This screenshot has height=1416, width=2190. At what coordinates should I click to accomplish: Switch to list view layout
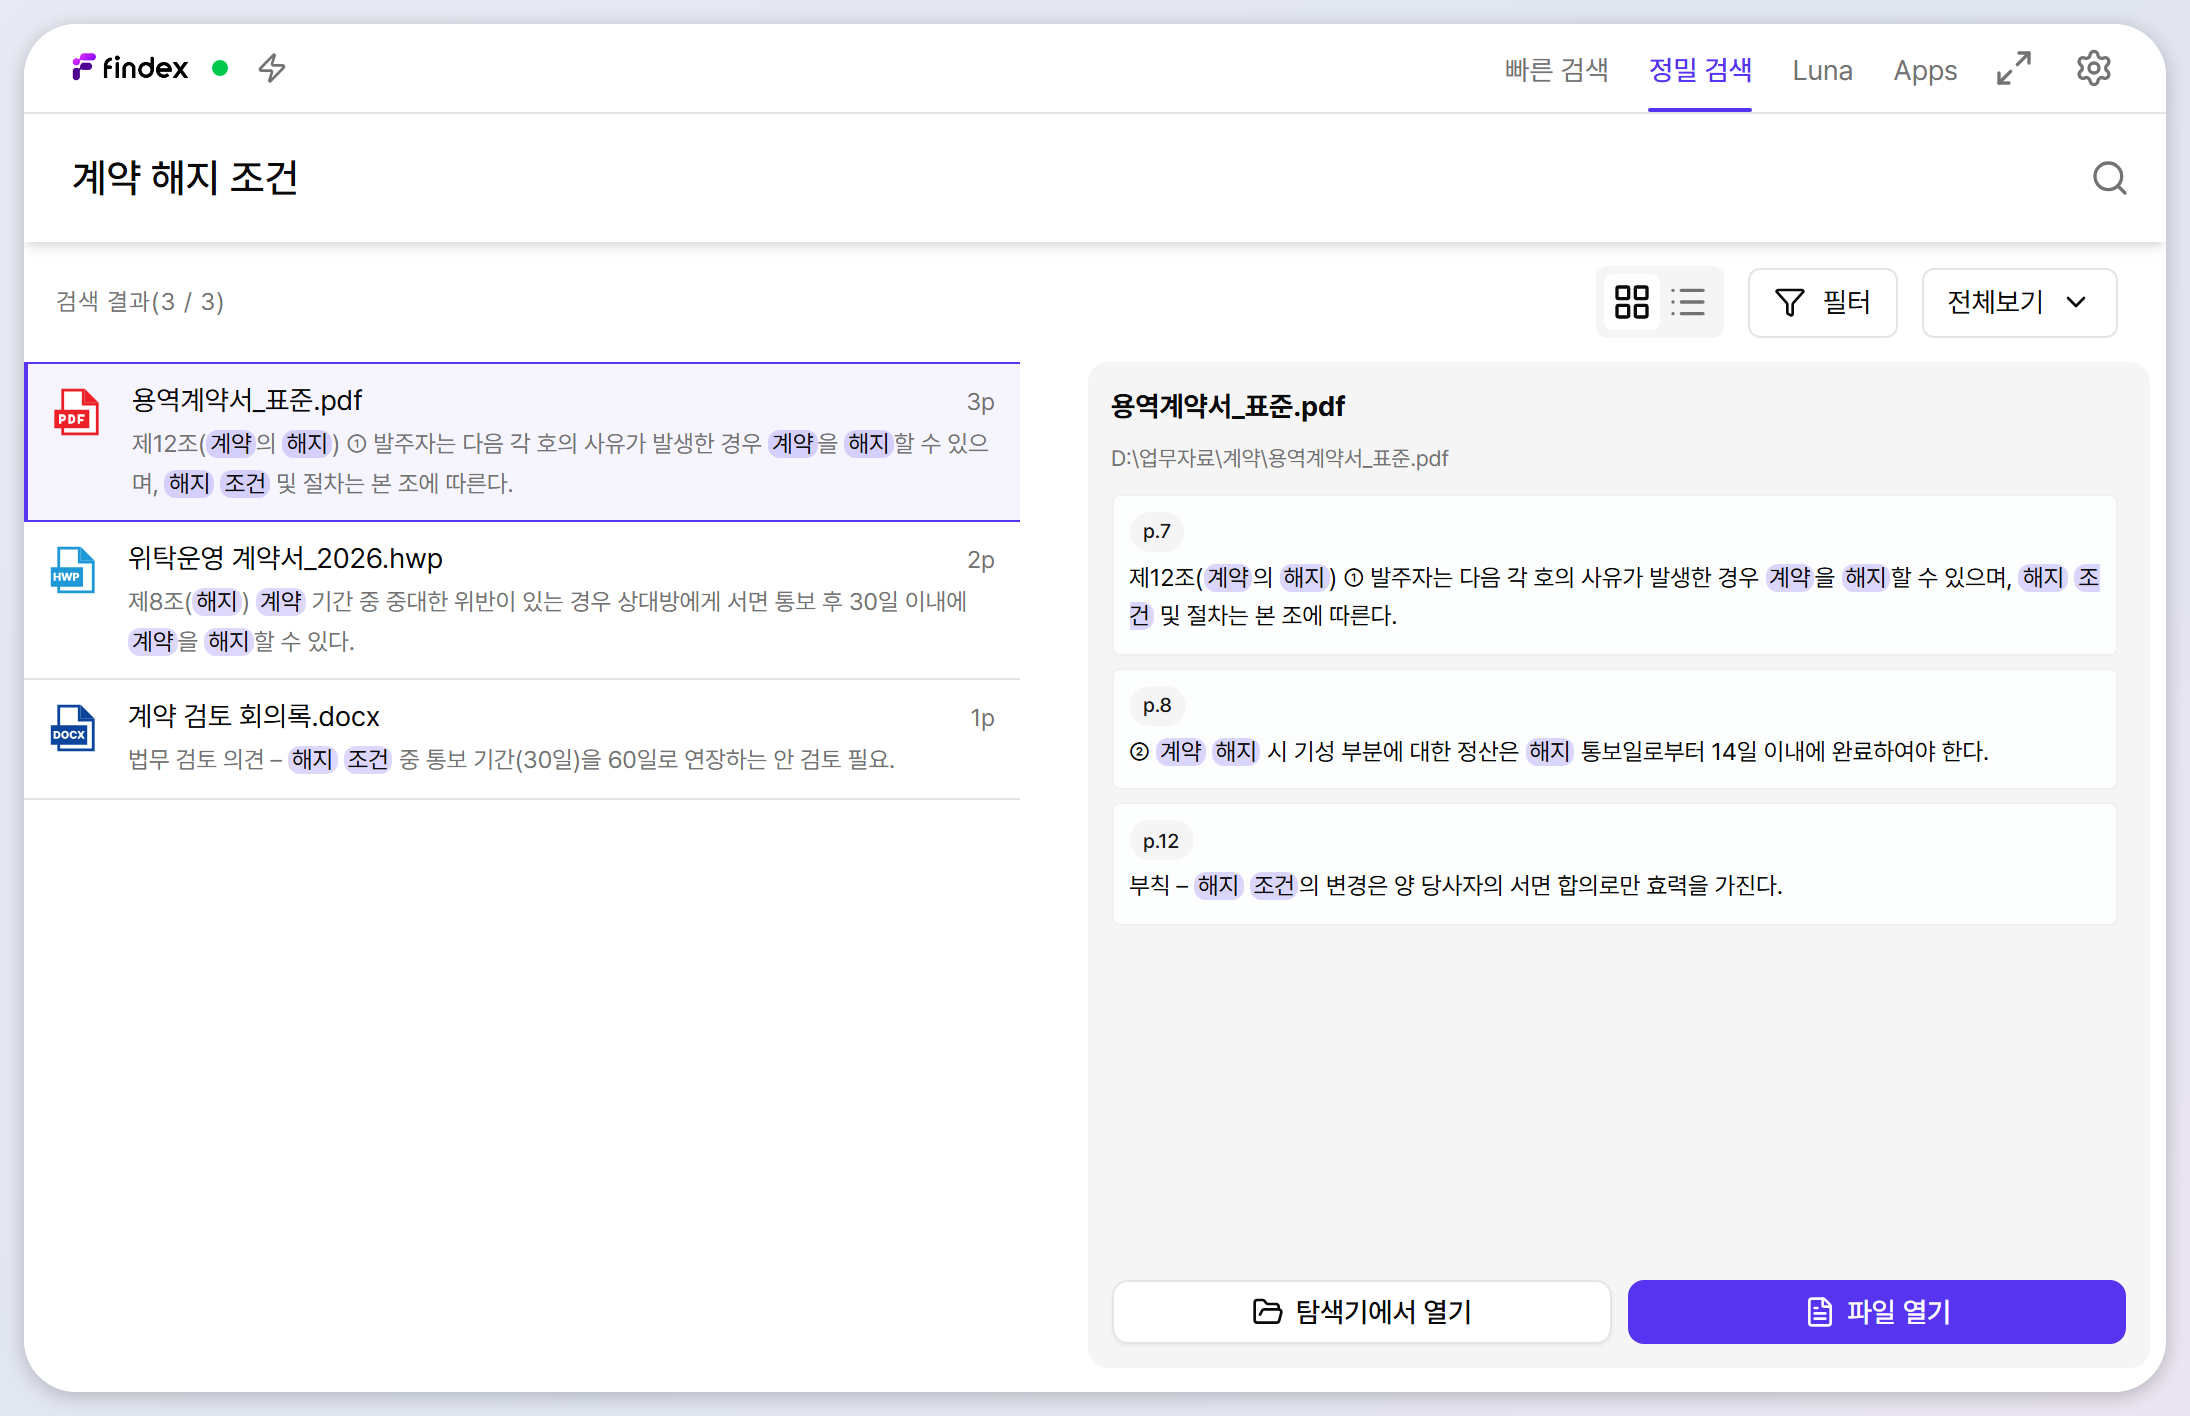[x=1688, y=302]
